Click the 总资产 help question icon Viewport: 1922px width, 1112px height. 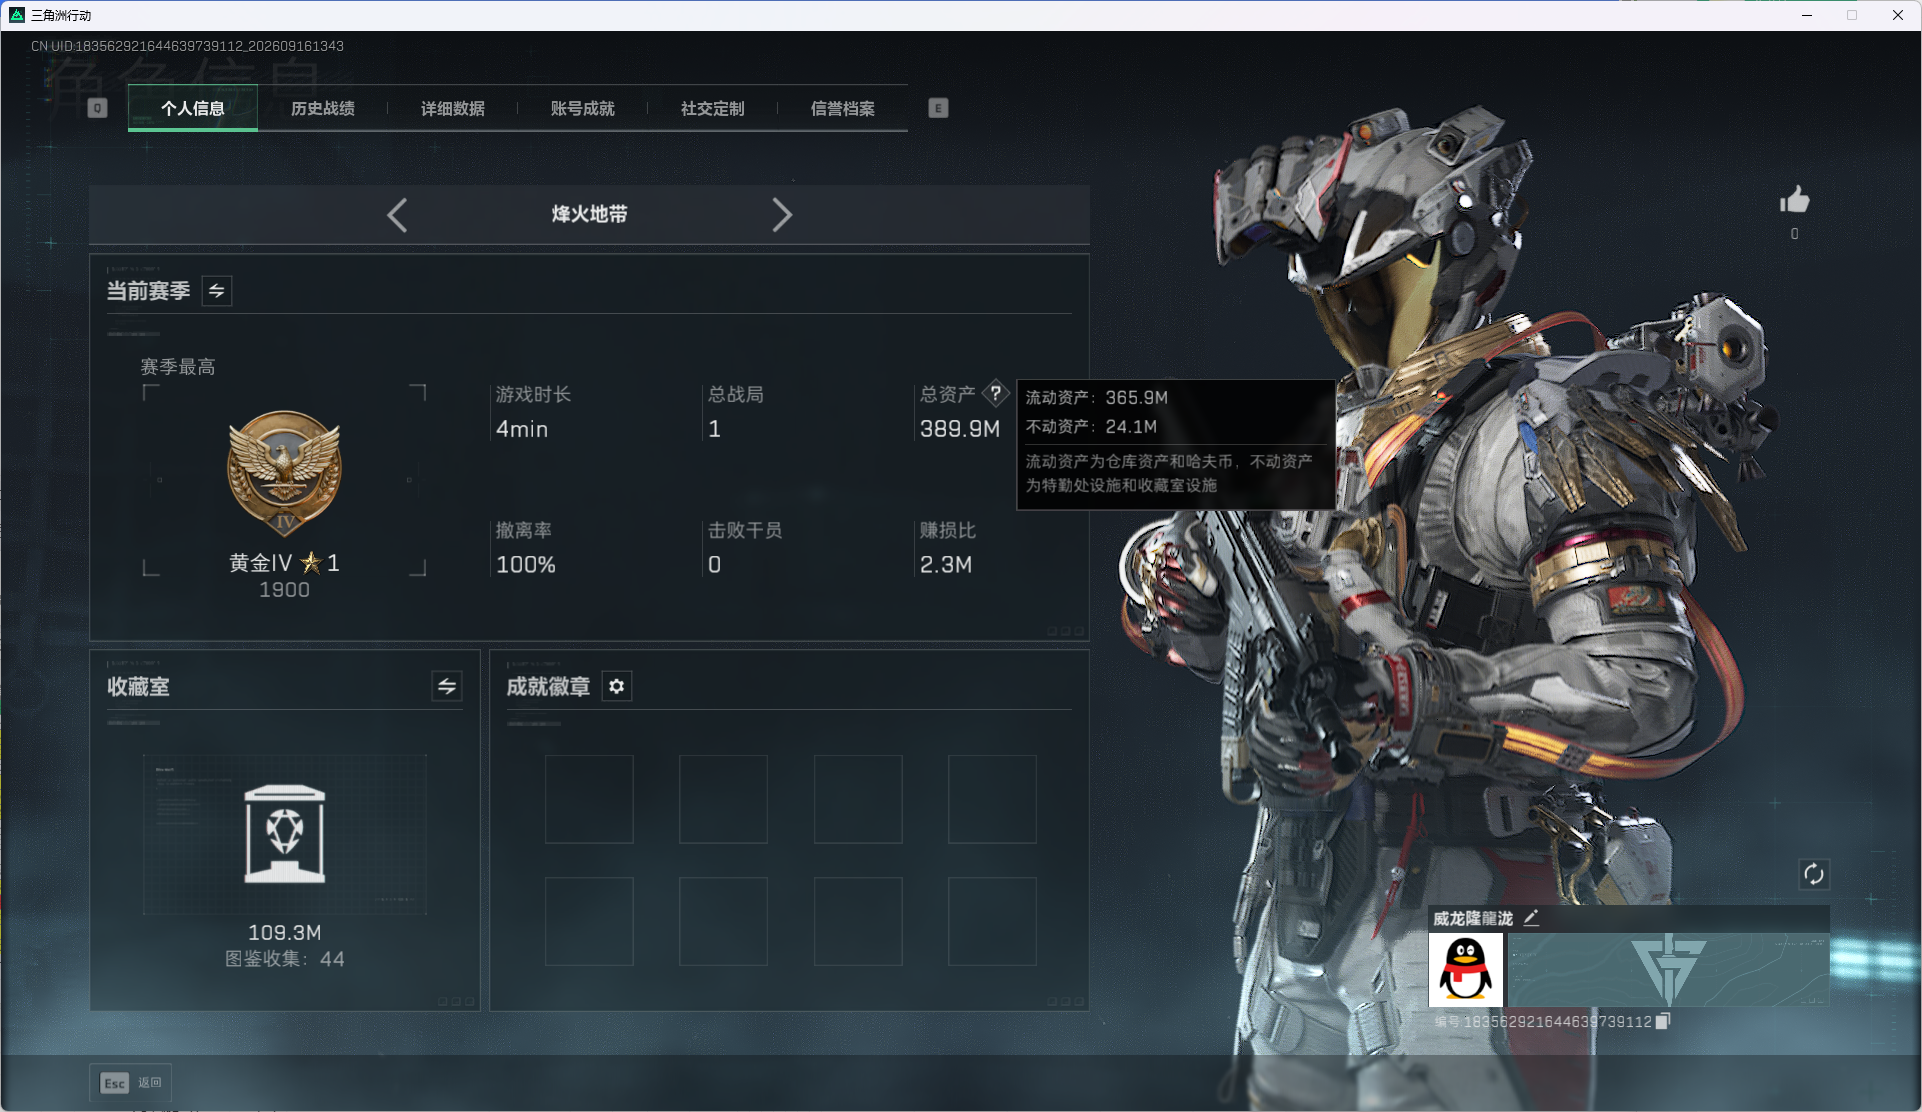coord(996,393)
